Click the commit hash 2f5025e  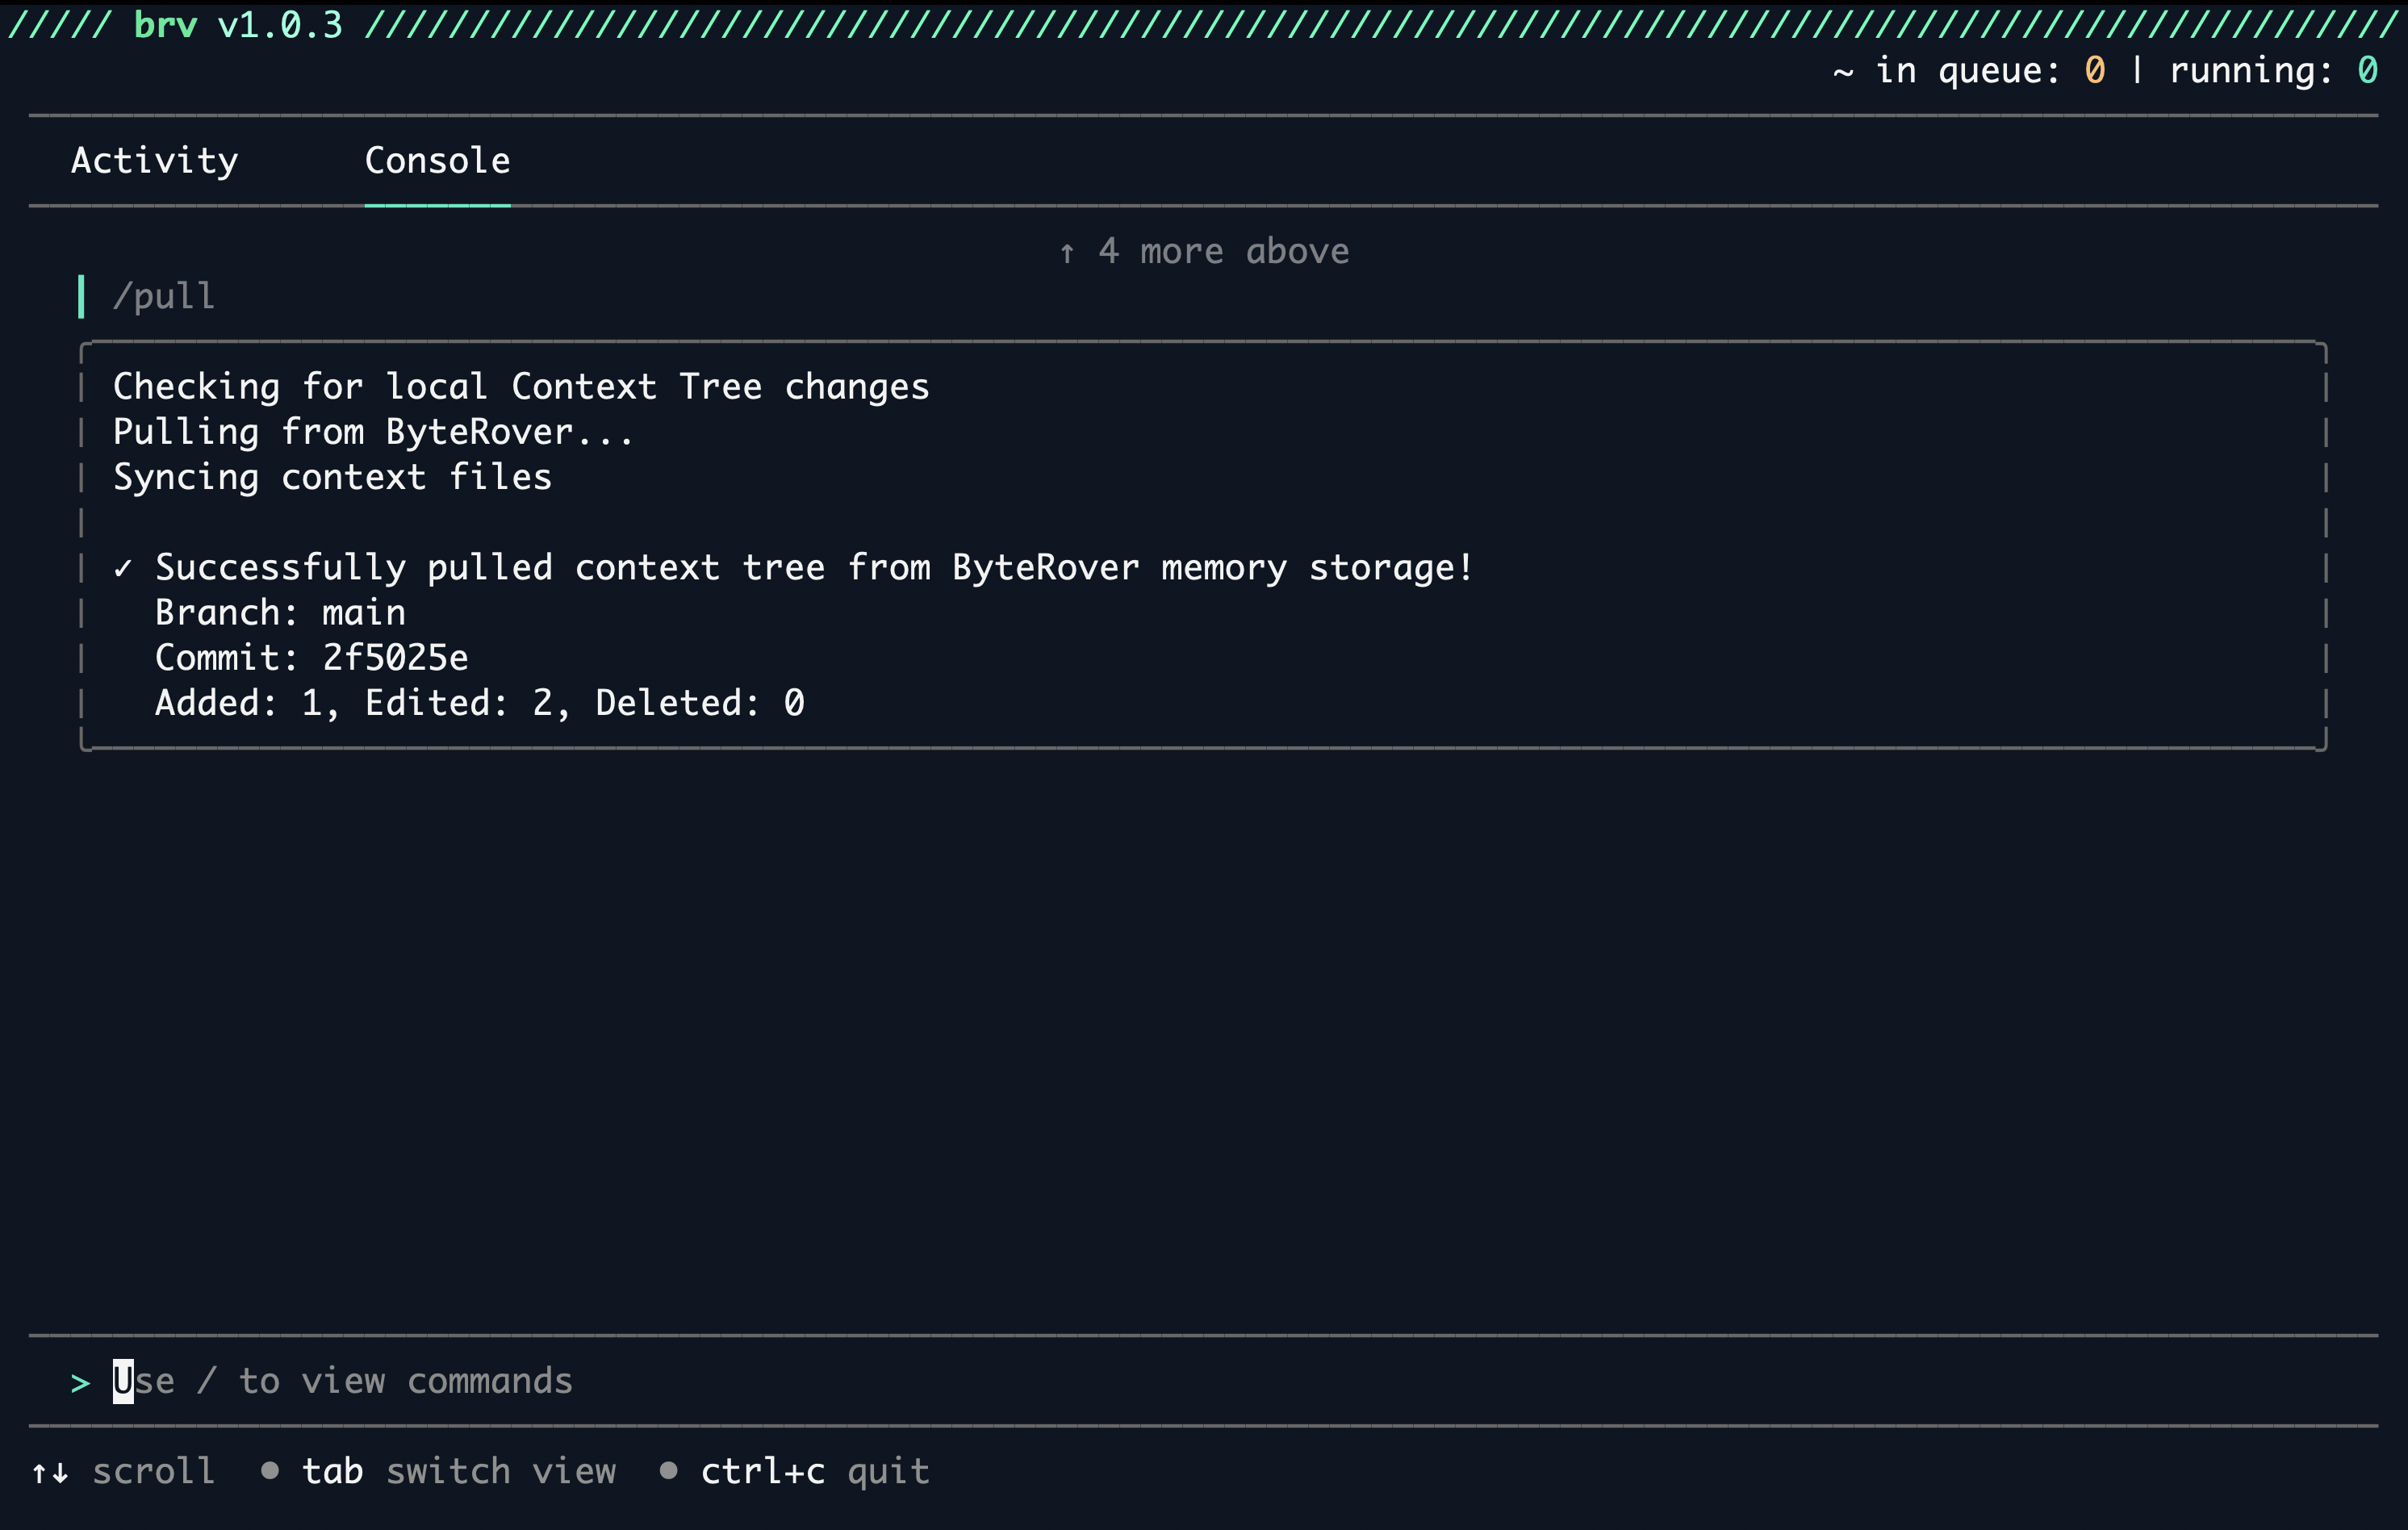click(x=395, y=658)
